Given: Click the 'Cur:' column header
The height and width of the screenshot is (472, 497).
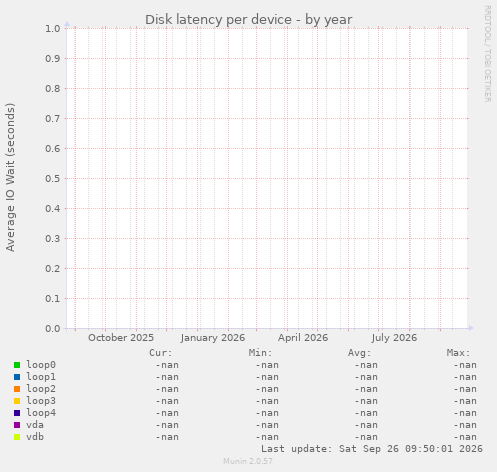Looking at the screenshot, I should coord(161,353).
